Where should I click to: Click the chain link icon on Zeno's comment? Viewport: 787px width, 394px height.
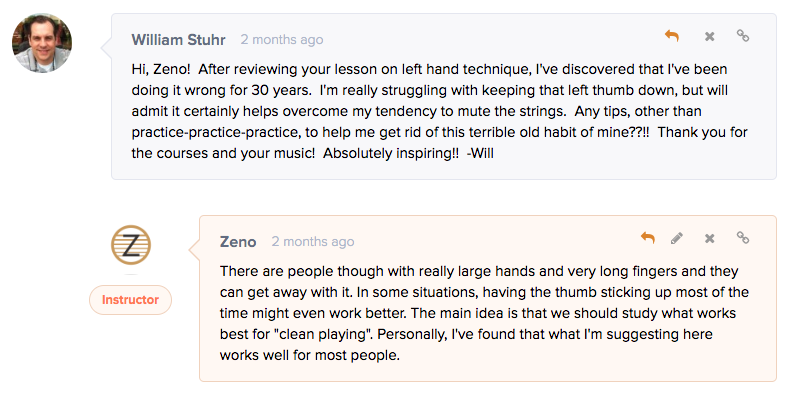click(x=743, y=237)
